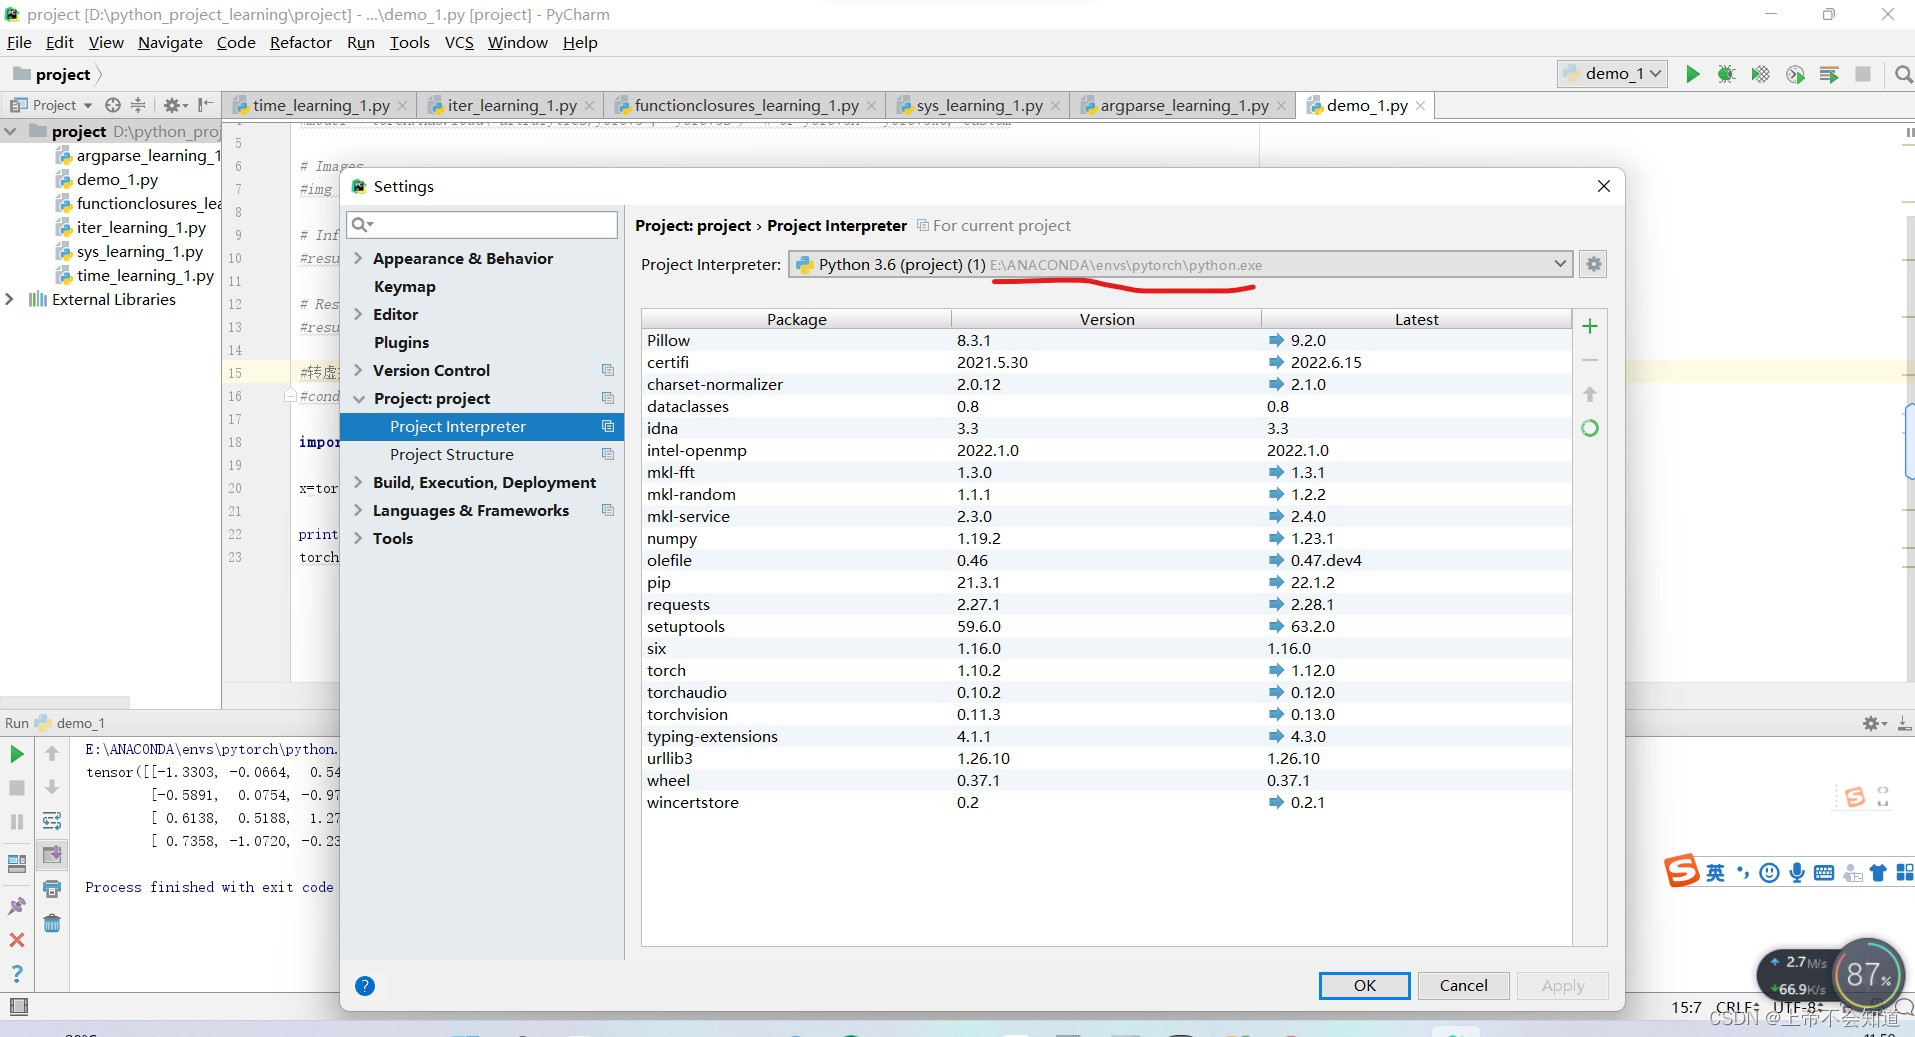Collapse all in Project pane

pyautogui.click(x=138, y=105)
